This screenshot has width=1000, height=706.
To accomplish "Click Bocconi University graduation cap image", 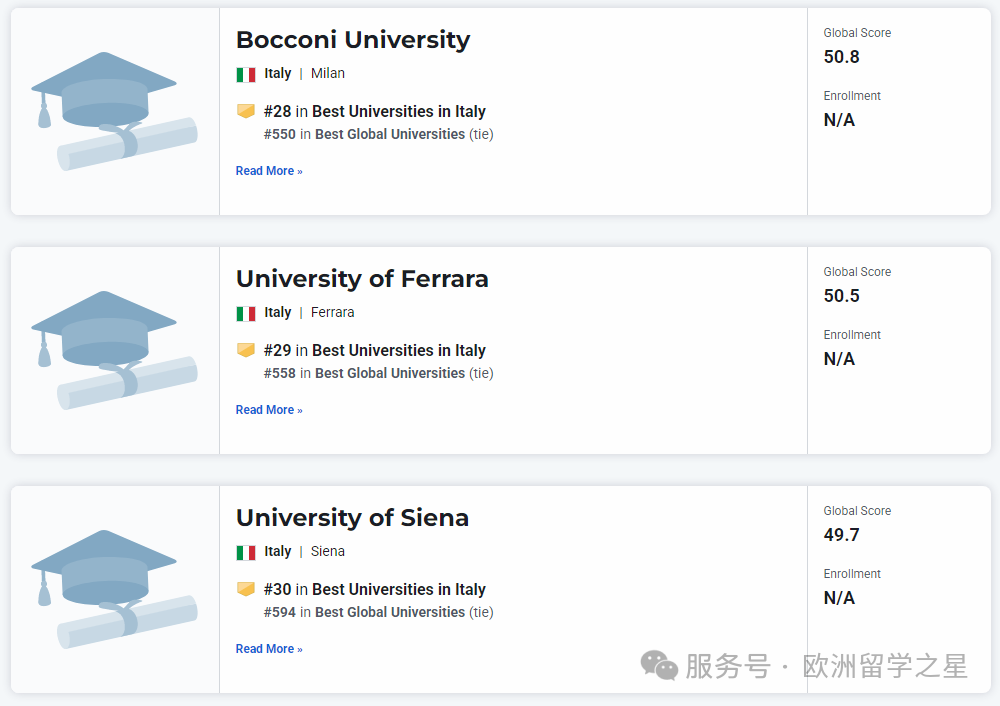I will [x=114, y=111].
